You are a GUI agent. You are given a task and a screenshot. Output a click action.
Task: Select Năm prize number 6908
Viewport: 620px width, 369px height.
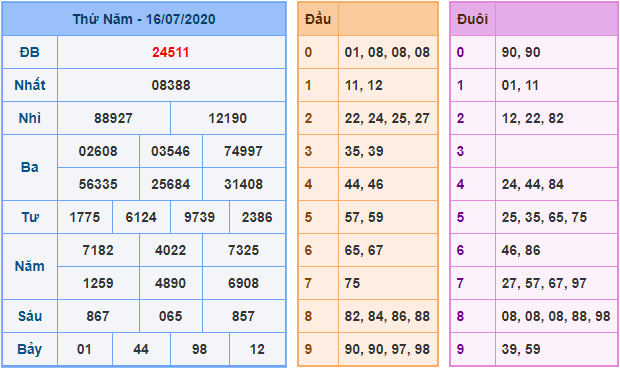[243, 283]
